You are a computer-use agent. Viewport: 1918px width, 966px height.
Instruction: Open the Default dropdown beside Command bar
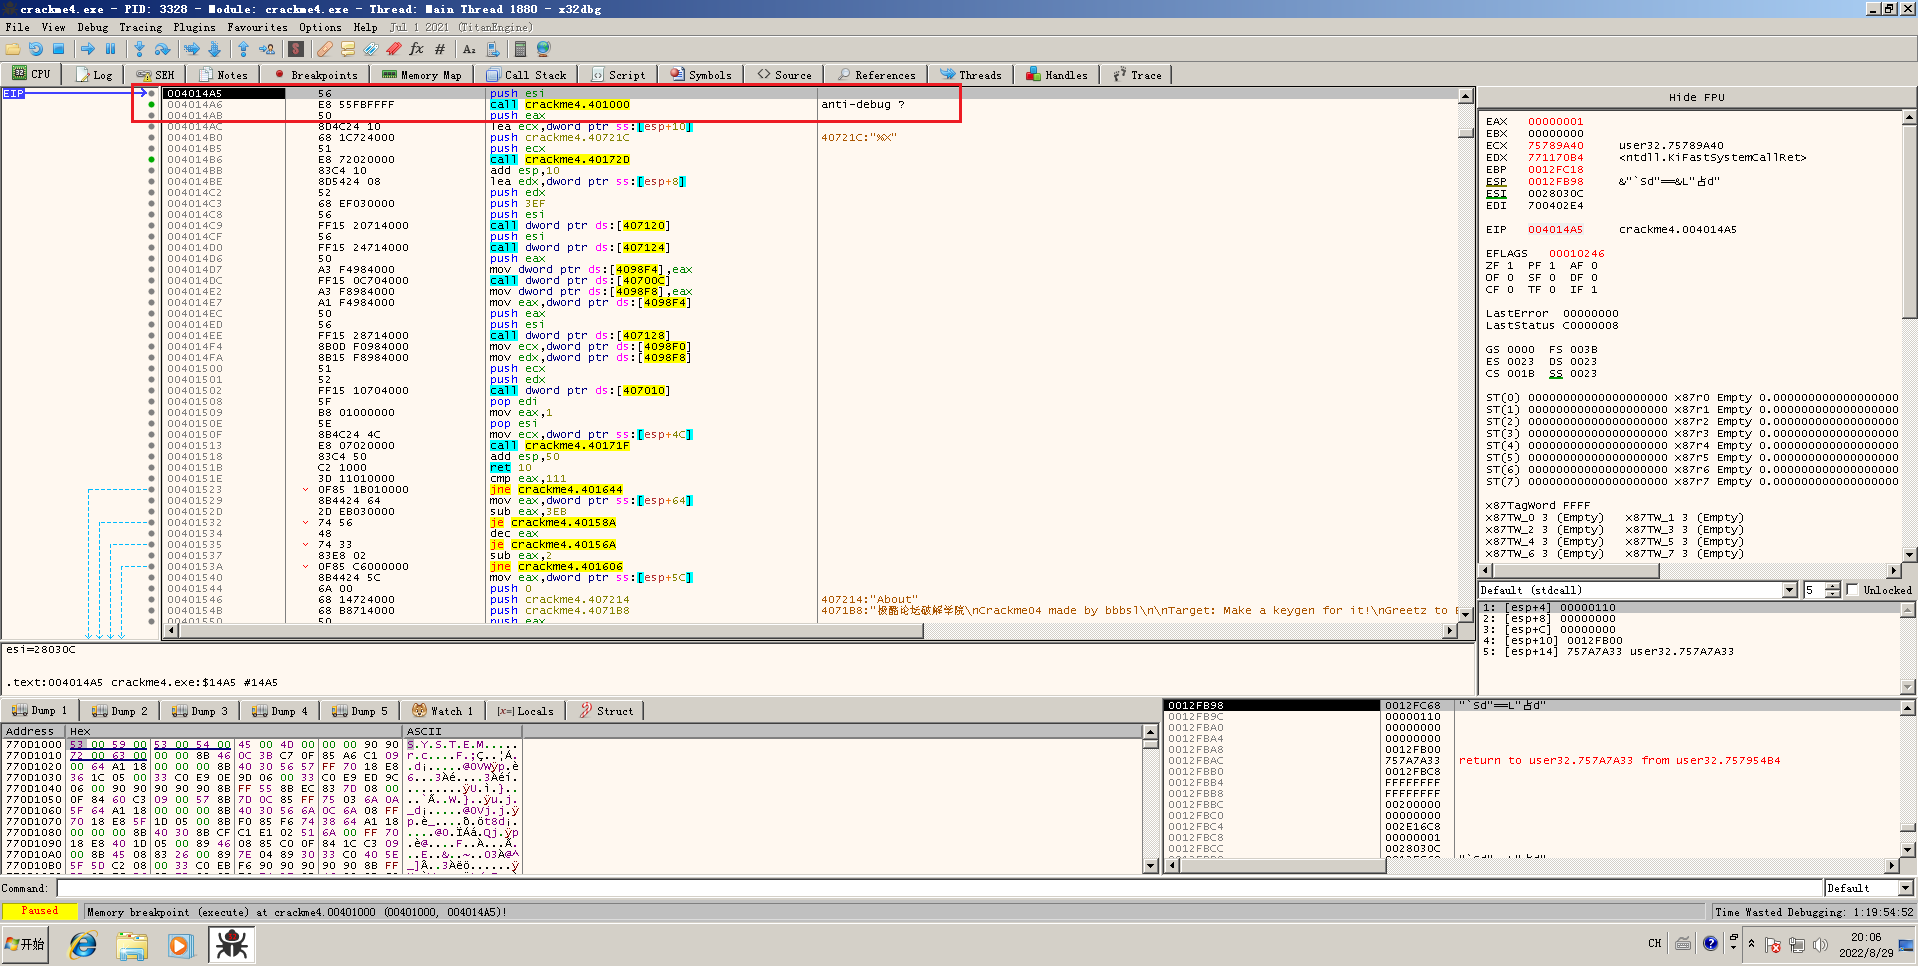[1905, 888]
